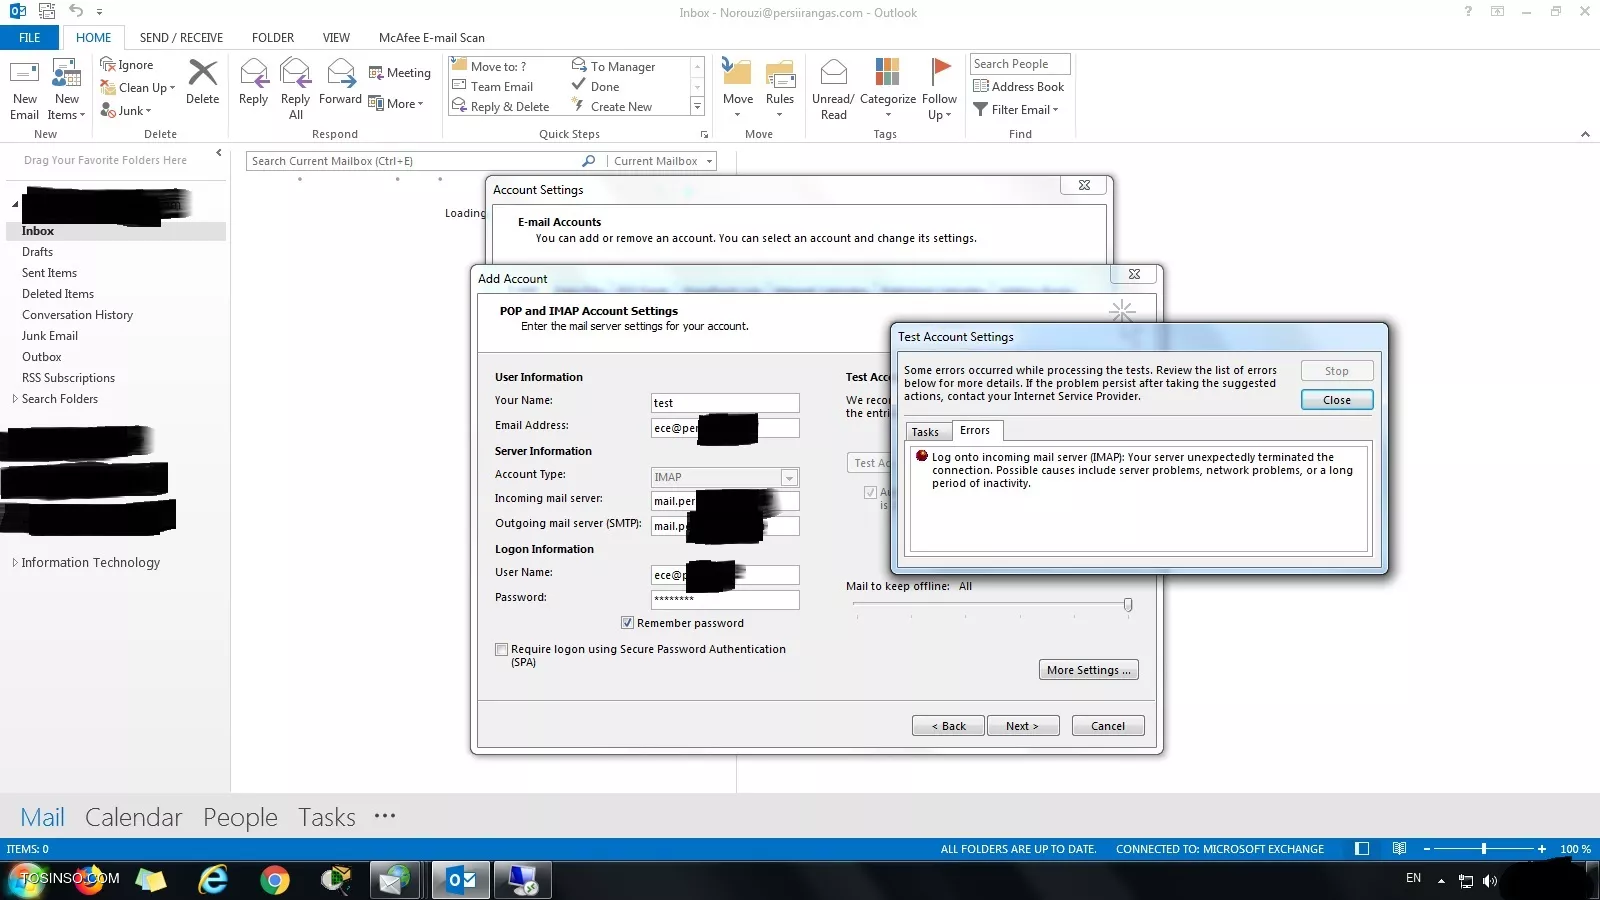Click the Meeting reply icon
Screen dimensions: 1600x900
pyautogui.click(x=376, y=73)
